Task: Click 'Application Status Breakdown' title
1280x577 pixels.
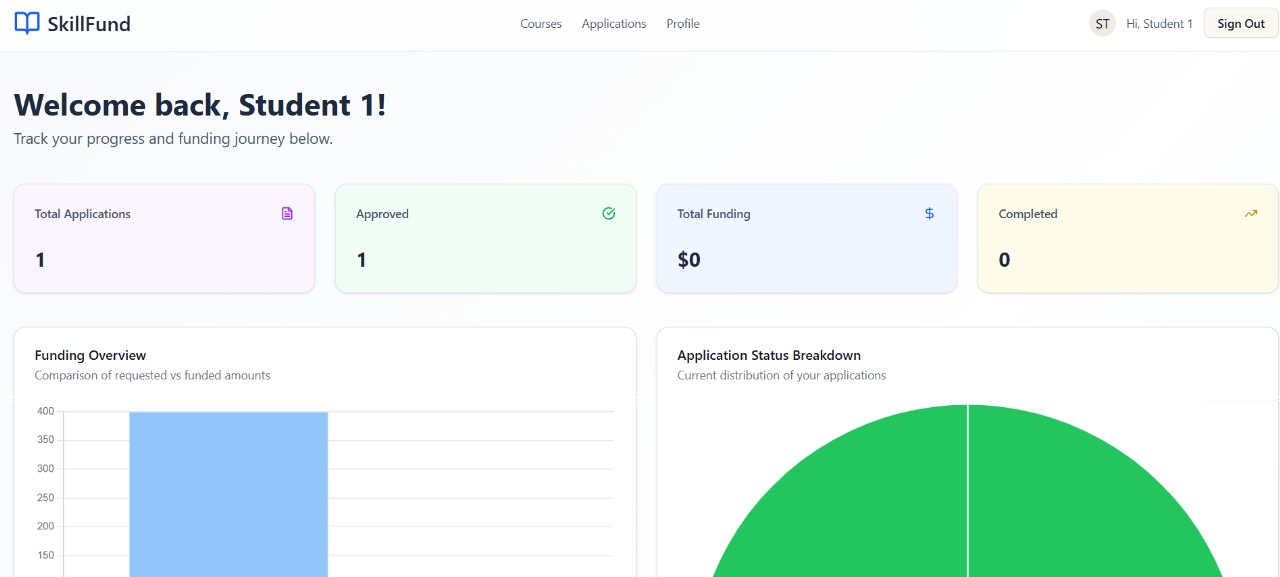Action: tap(769, 355)
